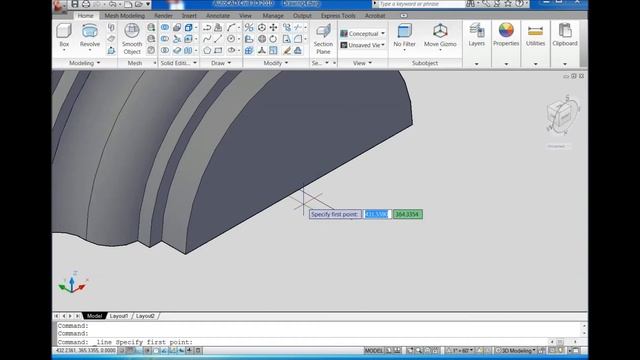Image resolution: width=640 pixels, height=360 pixels.
Task: Switch to the Model tab
Action: click(x=94, y=316)
